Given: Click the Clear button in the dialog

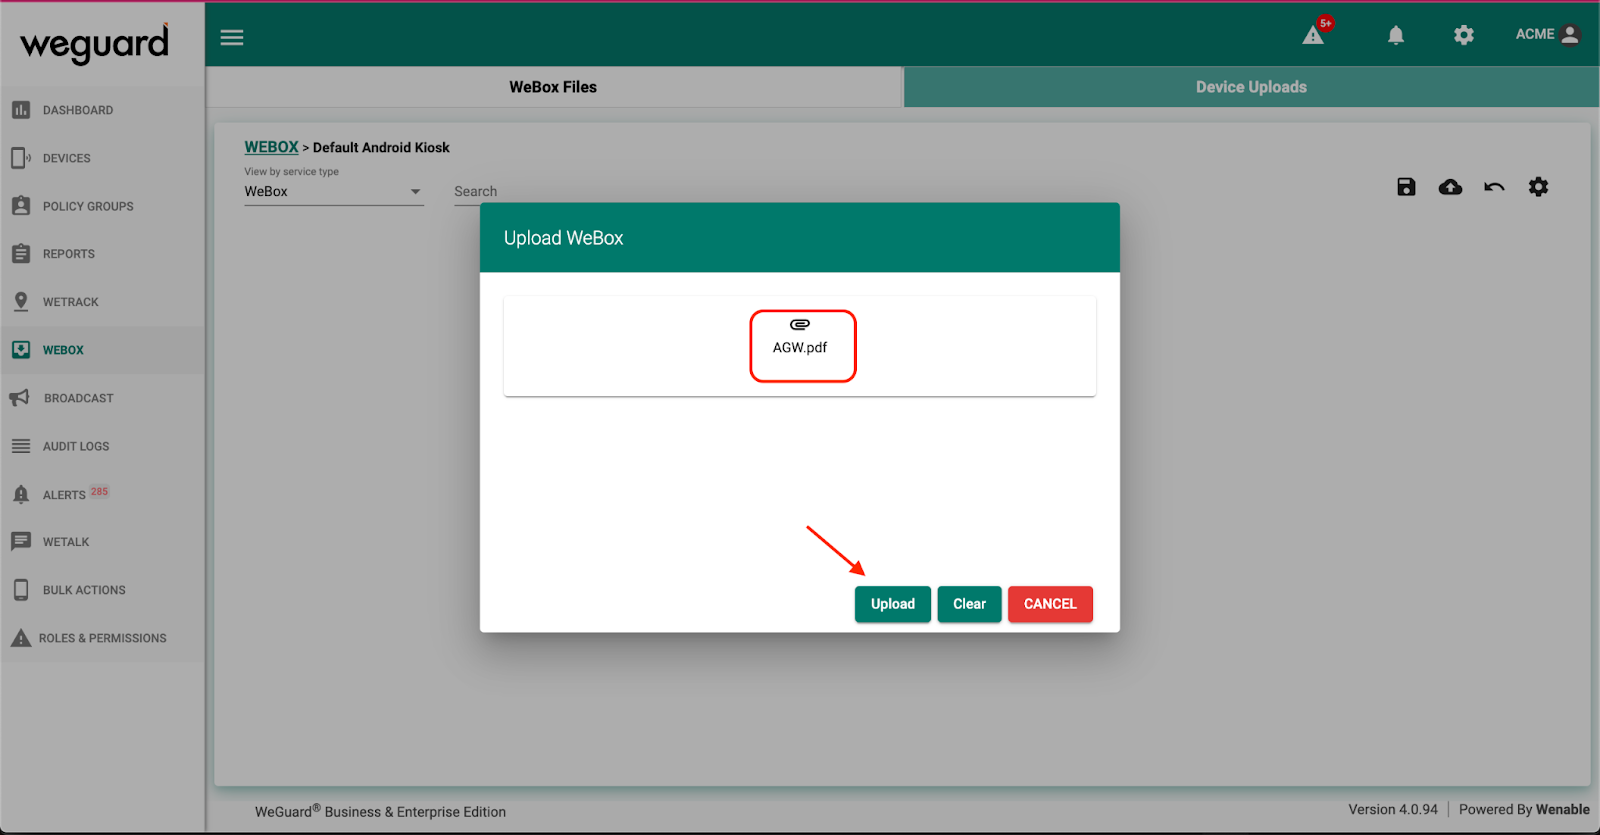Looking at the screenshot, I should 969,604.
